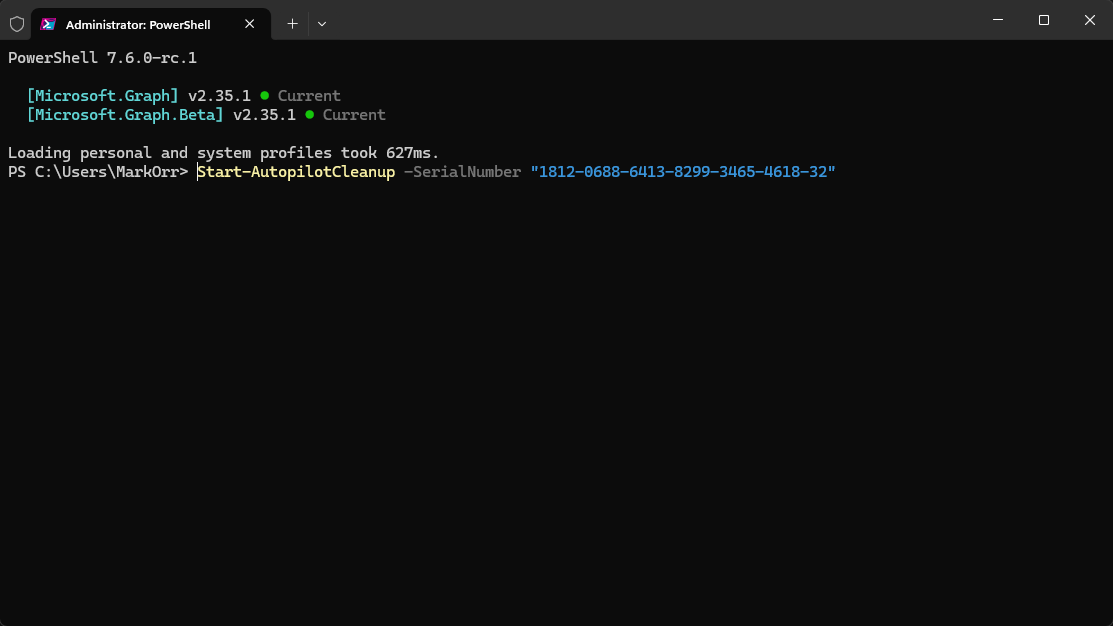Viewport: 1113px width, 626px height.
Task: Click the PowerShell 7.6.0-rc.1 version line
Action: point(102,58)
